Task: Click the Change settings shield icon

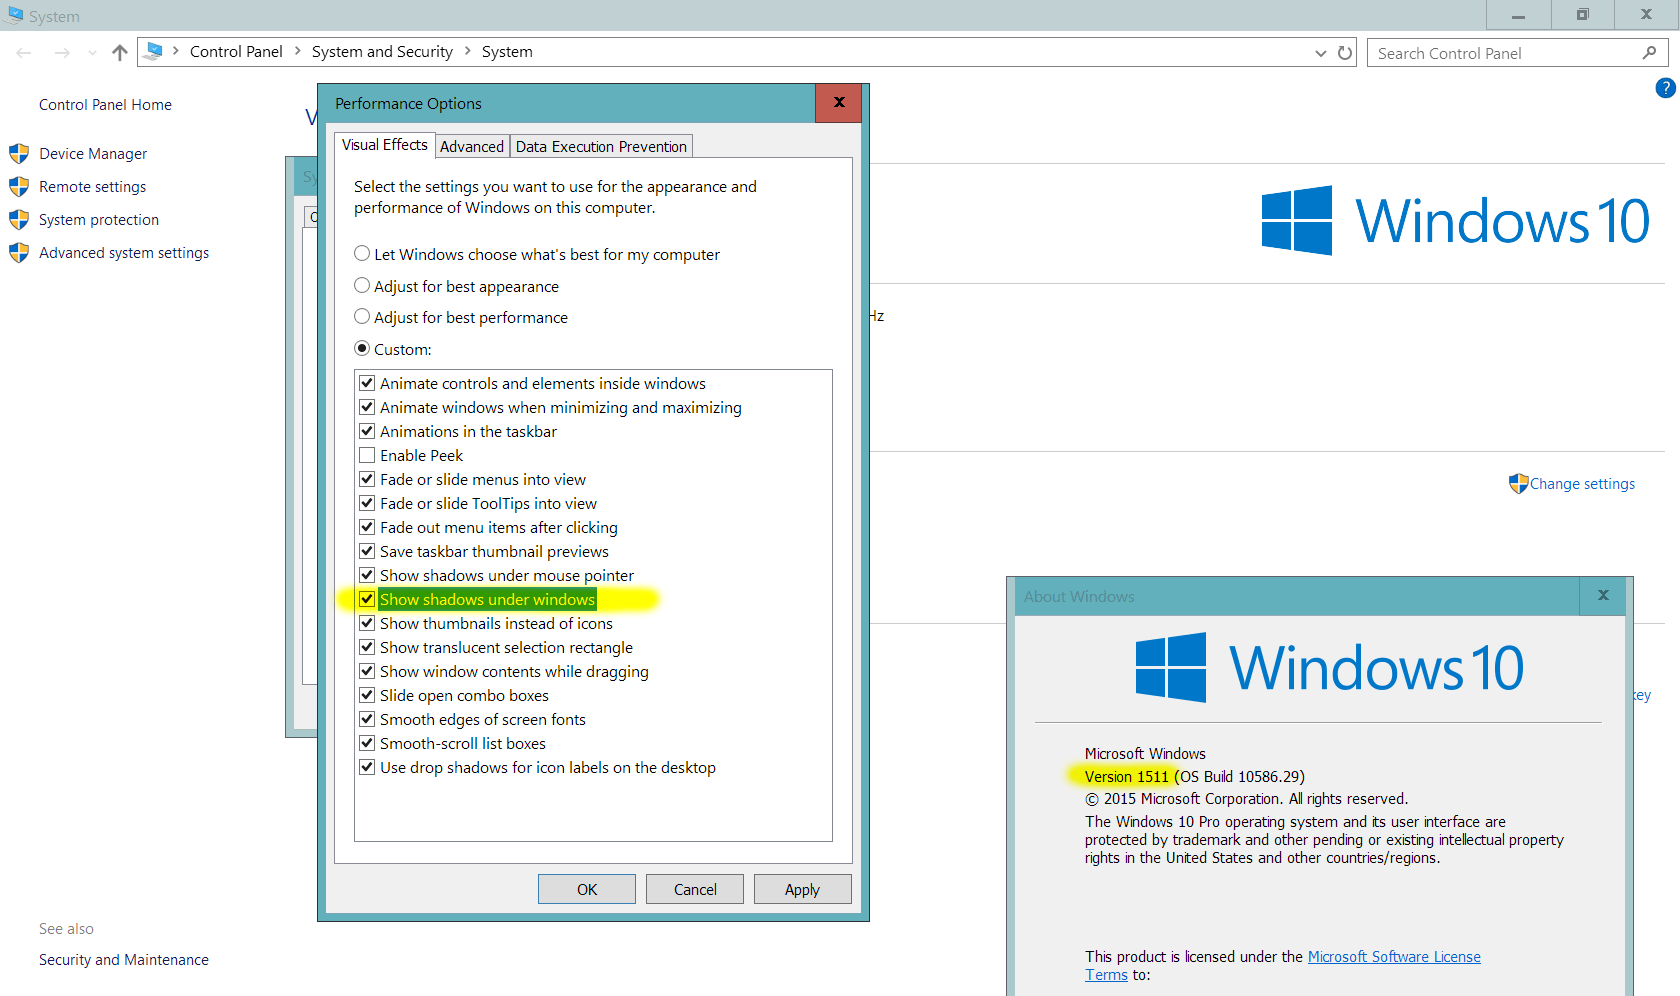Action: pyautogui.click(x=1518, y=483)
